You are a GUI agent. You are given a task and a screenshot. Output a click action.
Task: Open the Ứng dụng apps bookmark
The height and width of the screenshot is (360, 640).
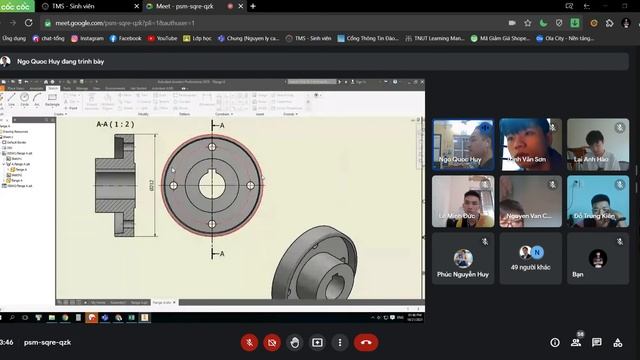point(13,38)
